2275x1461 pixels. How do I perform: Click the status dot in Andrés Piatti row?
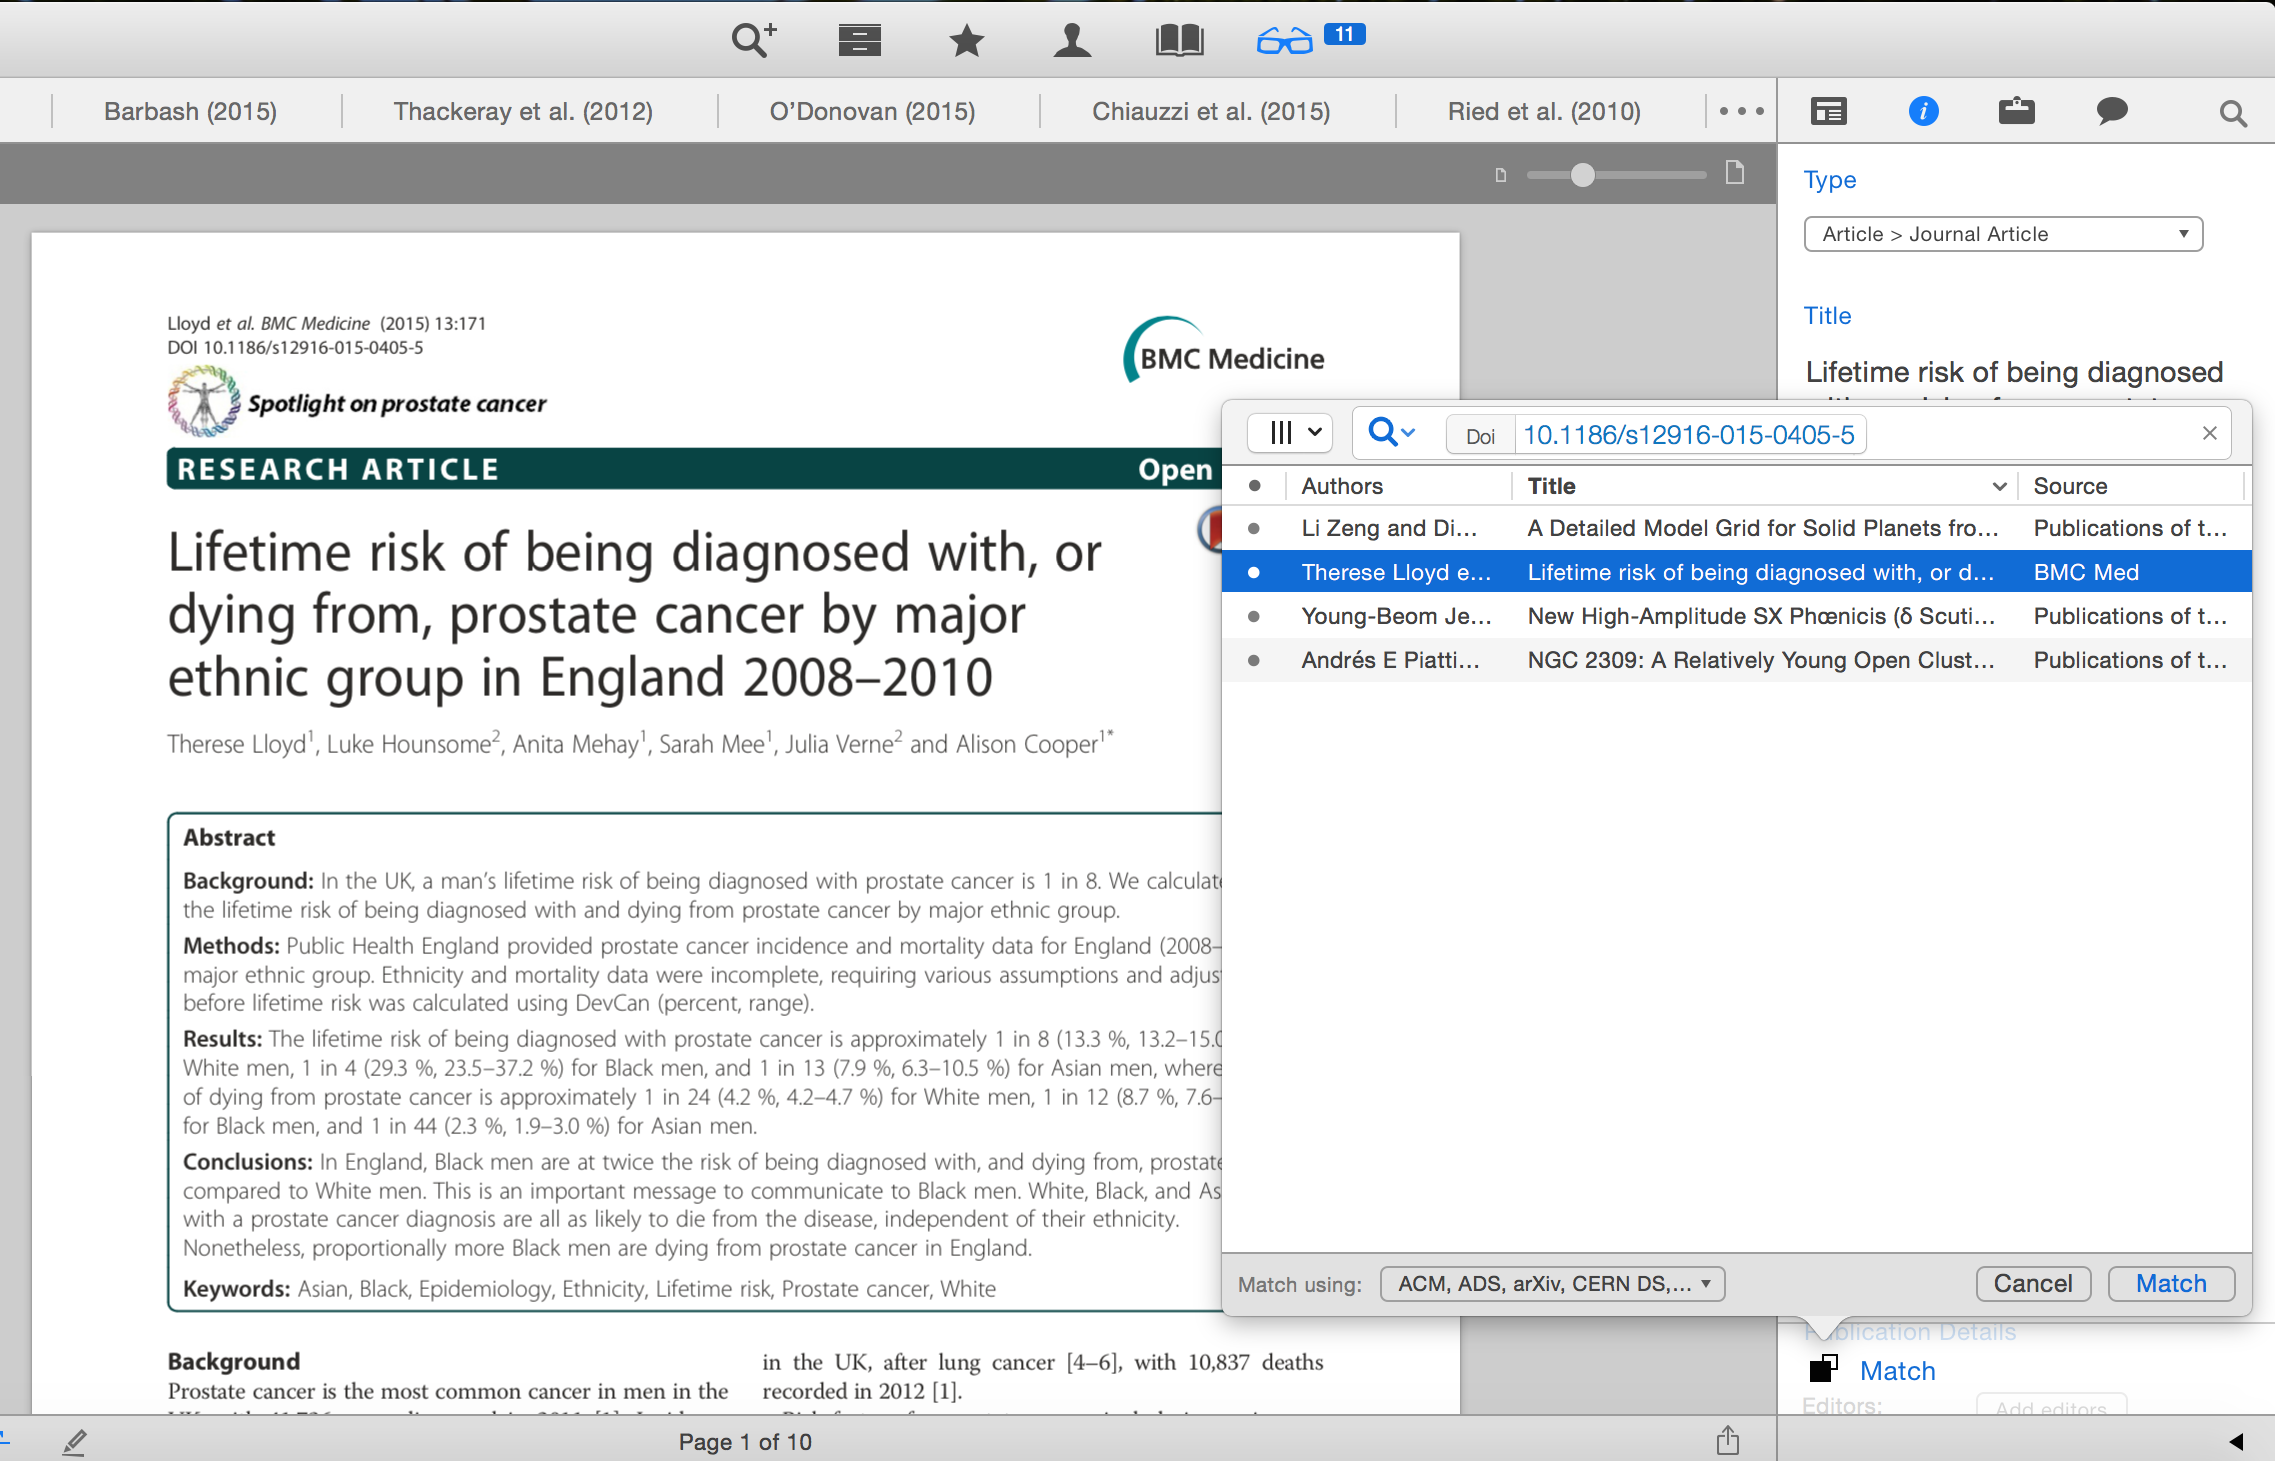[1254, 660]
